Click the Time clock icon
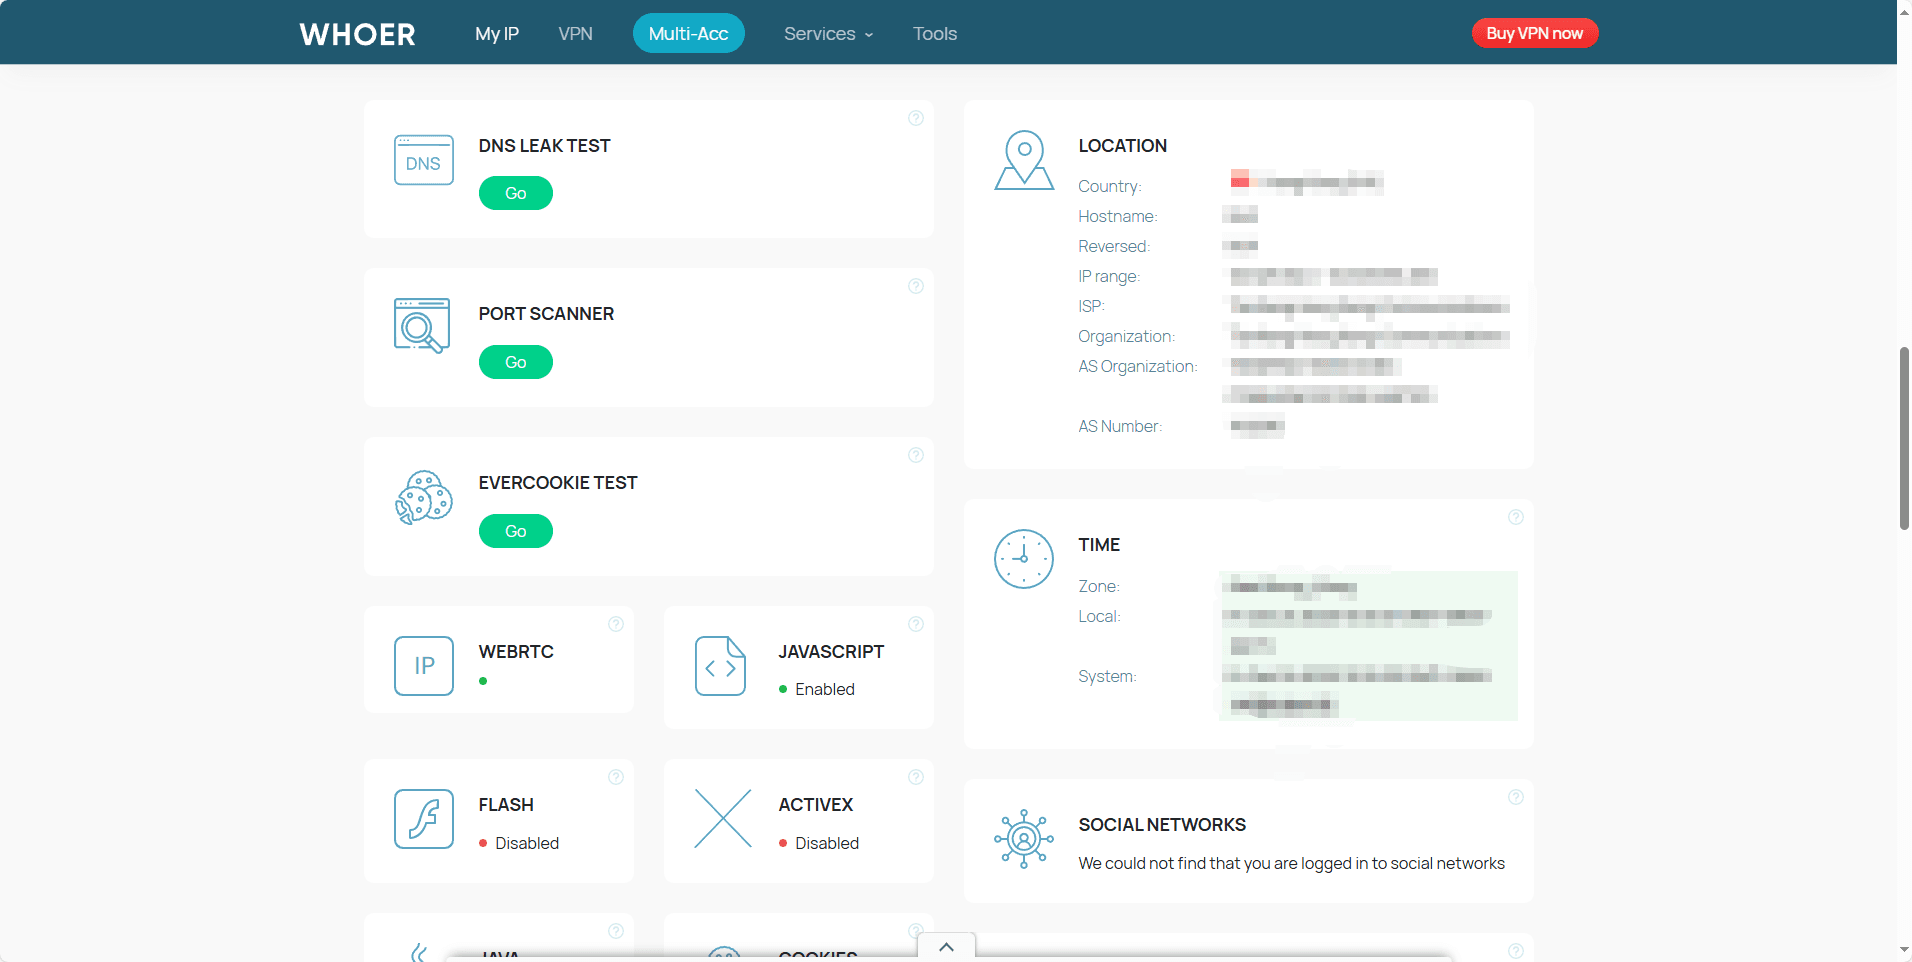Screen dimensions: 1912x962 coord(1024,559)
